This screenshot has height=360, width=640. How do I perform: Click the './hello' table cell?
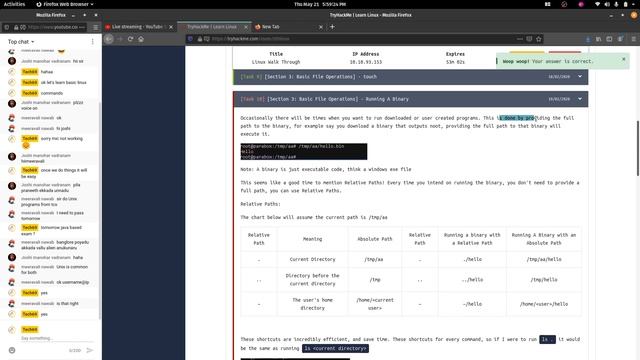click(x=472, y=259)
